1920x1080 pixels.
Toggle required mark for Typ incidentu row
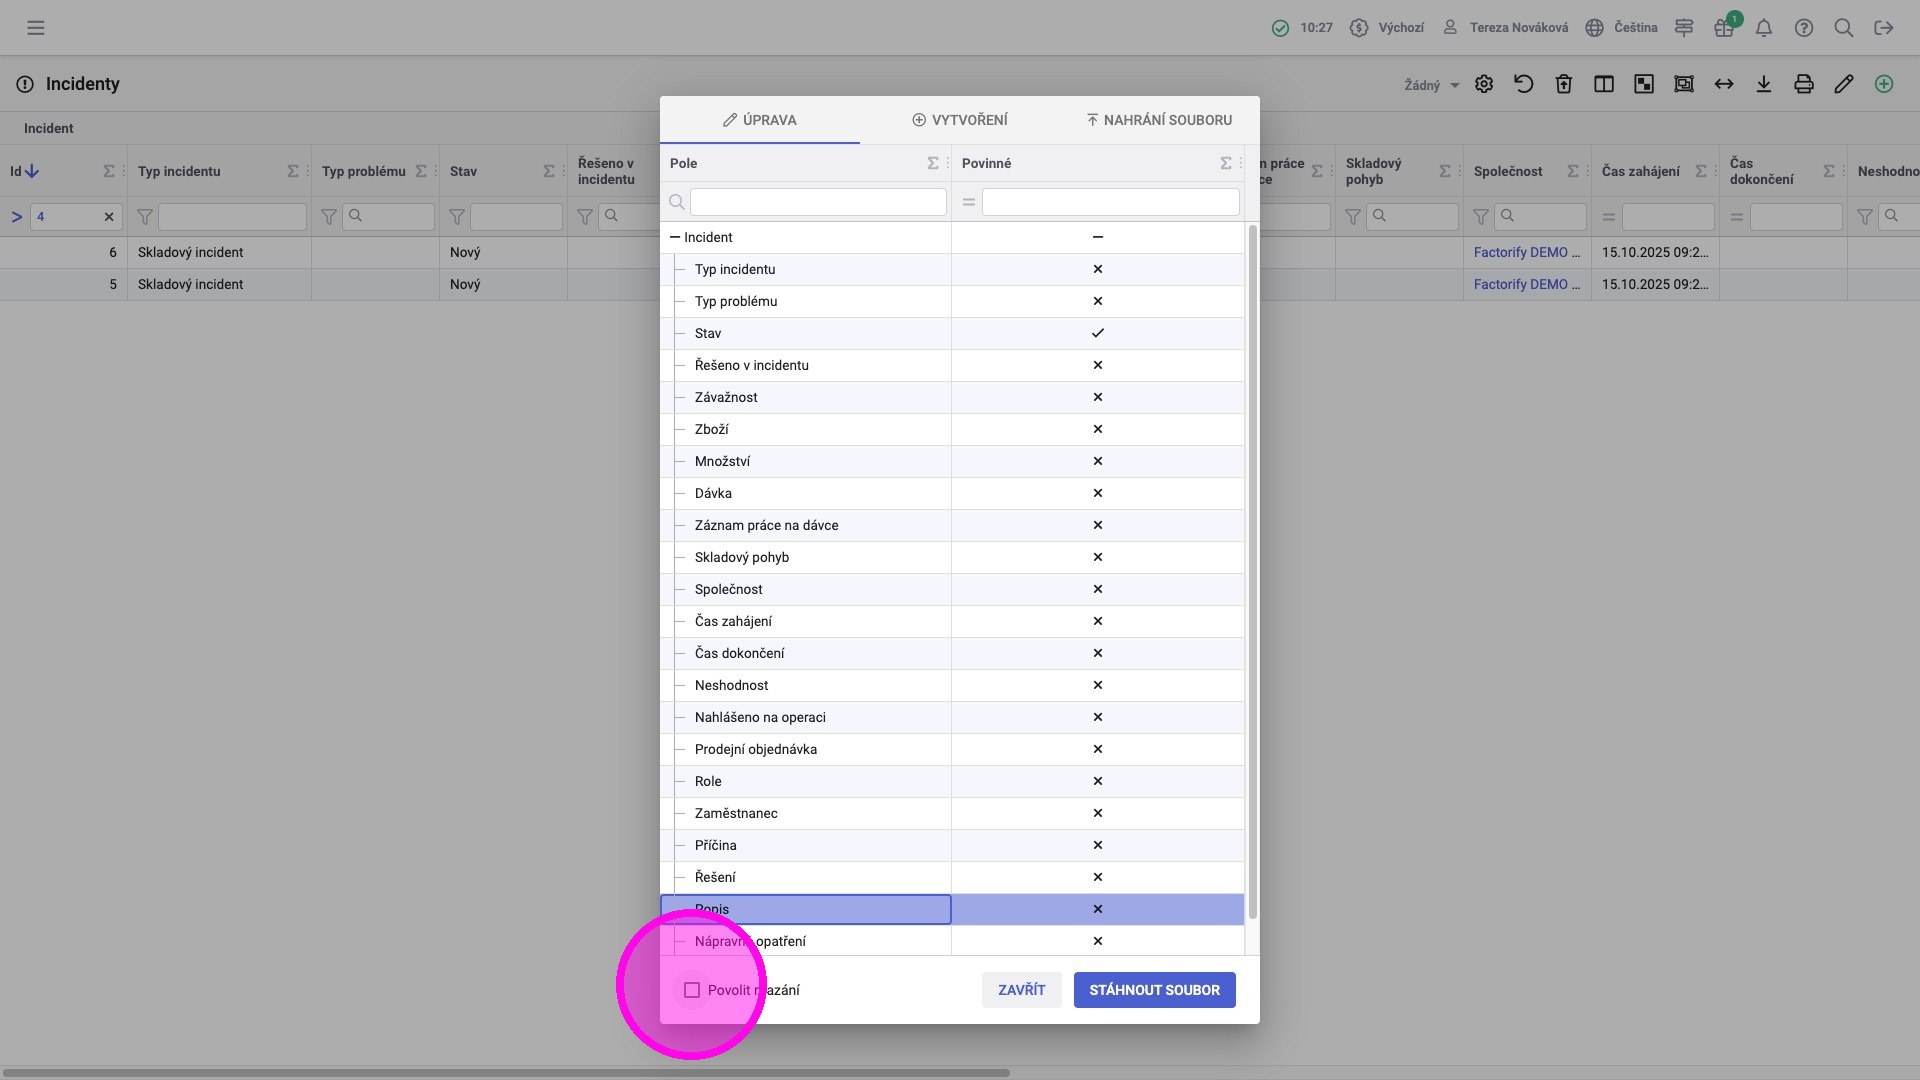[1097, 269]
